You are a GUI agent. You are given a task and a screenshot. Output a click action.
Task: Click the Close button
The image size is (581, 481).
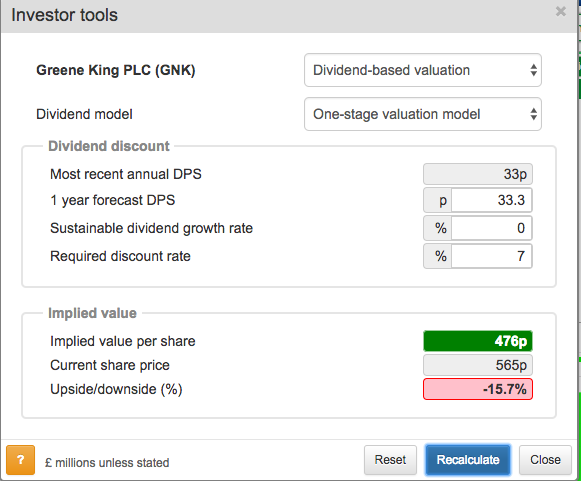coord(545,460)
